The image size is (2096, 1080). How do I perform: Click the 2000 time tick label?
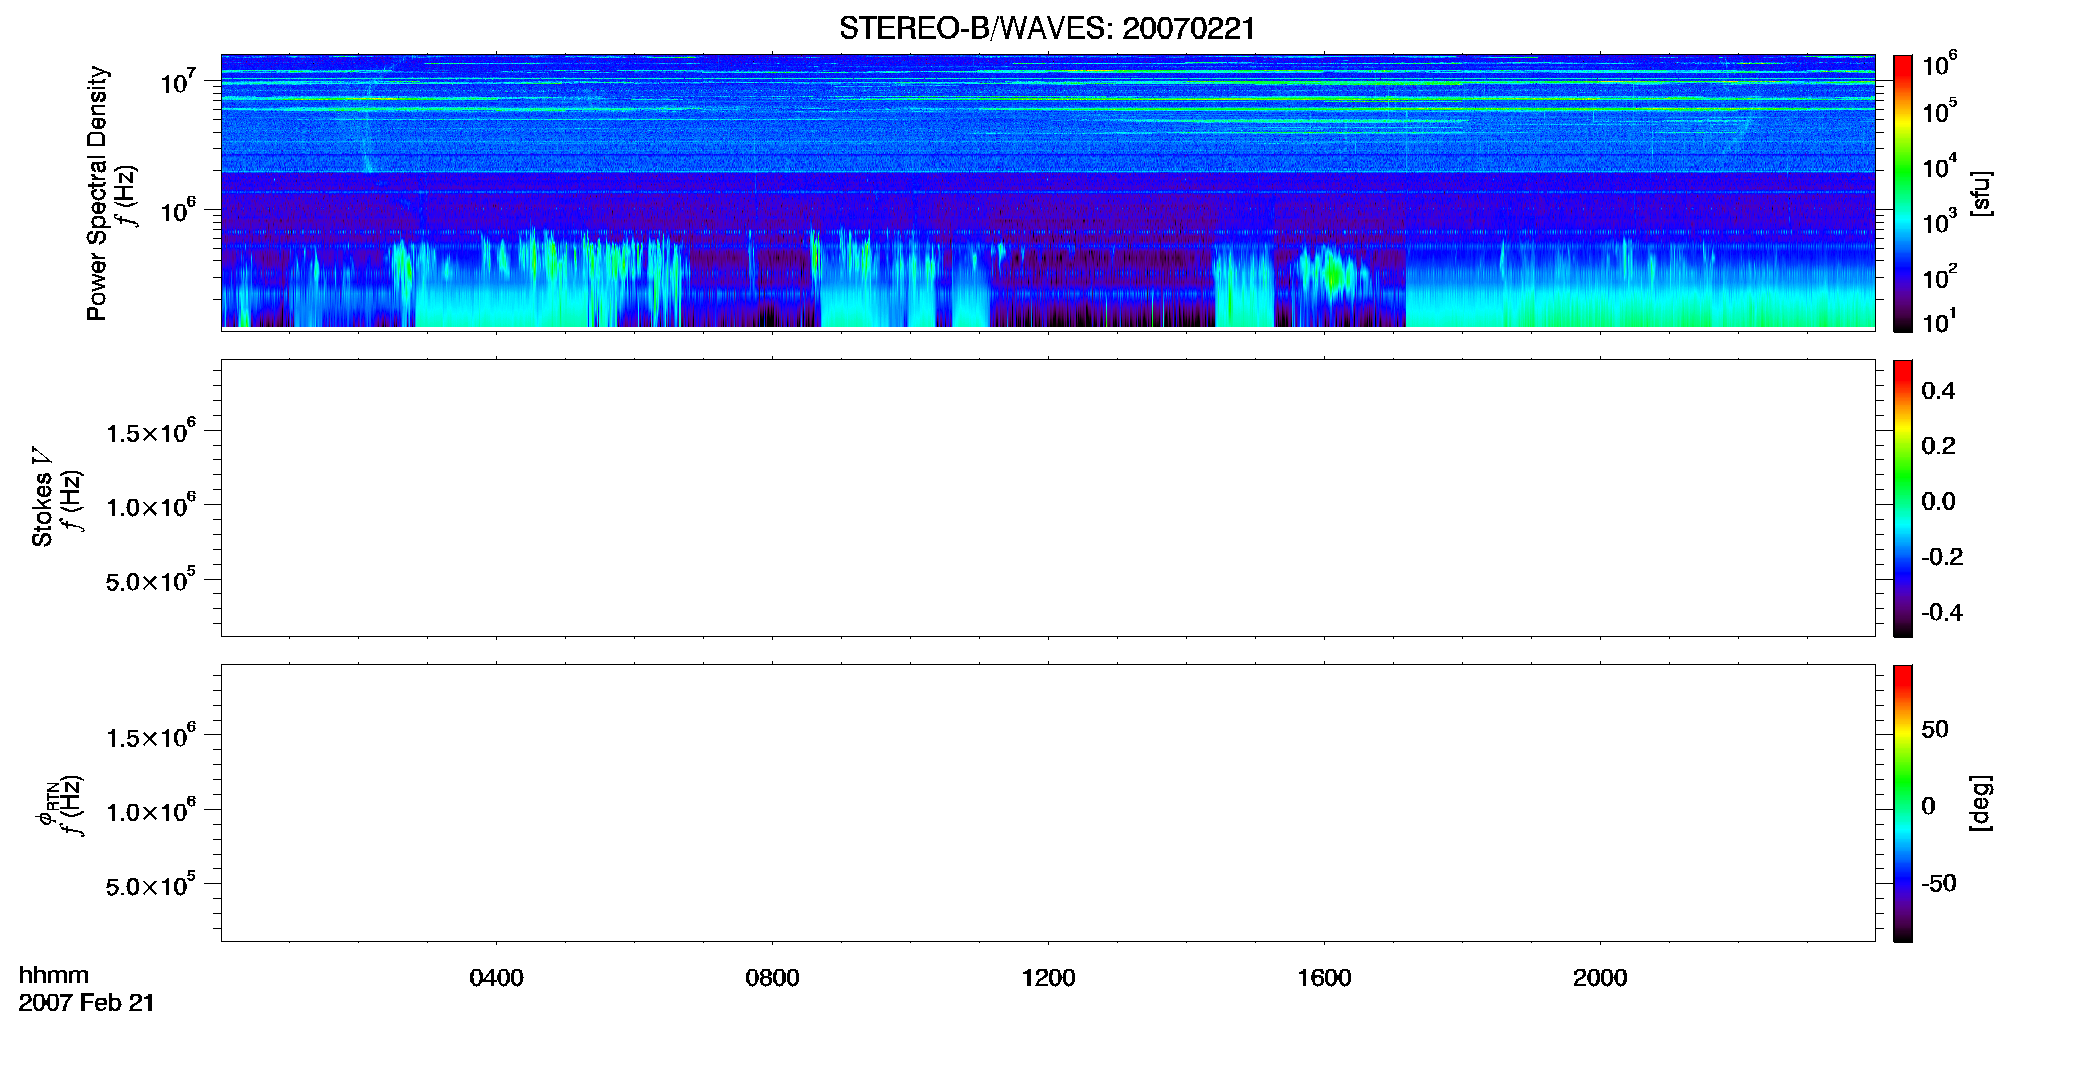point(1600,978)
